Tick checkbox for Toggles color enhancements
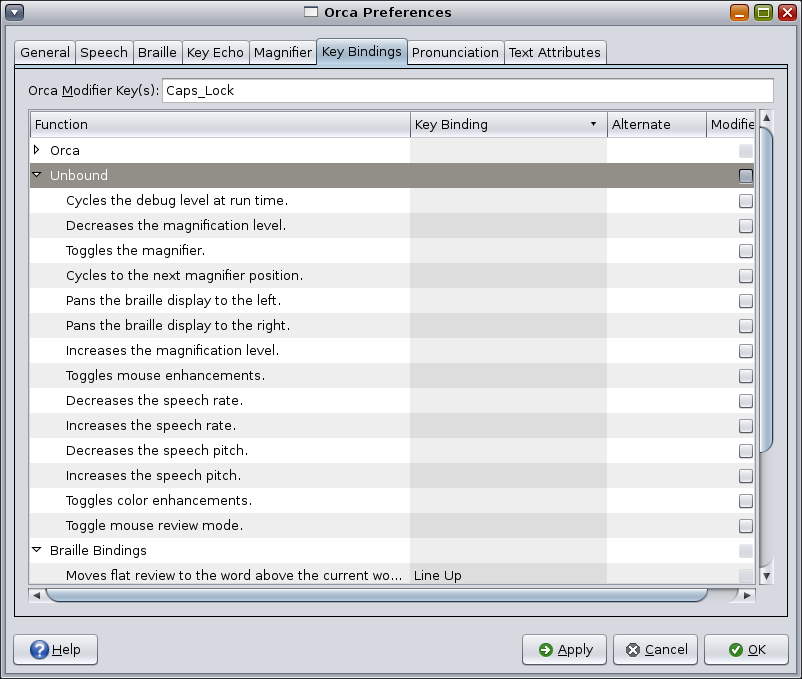This screenshot has width=802, height=679. (x=746, y=502)
